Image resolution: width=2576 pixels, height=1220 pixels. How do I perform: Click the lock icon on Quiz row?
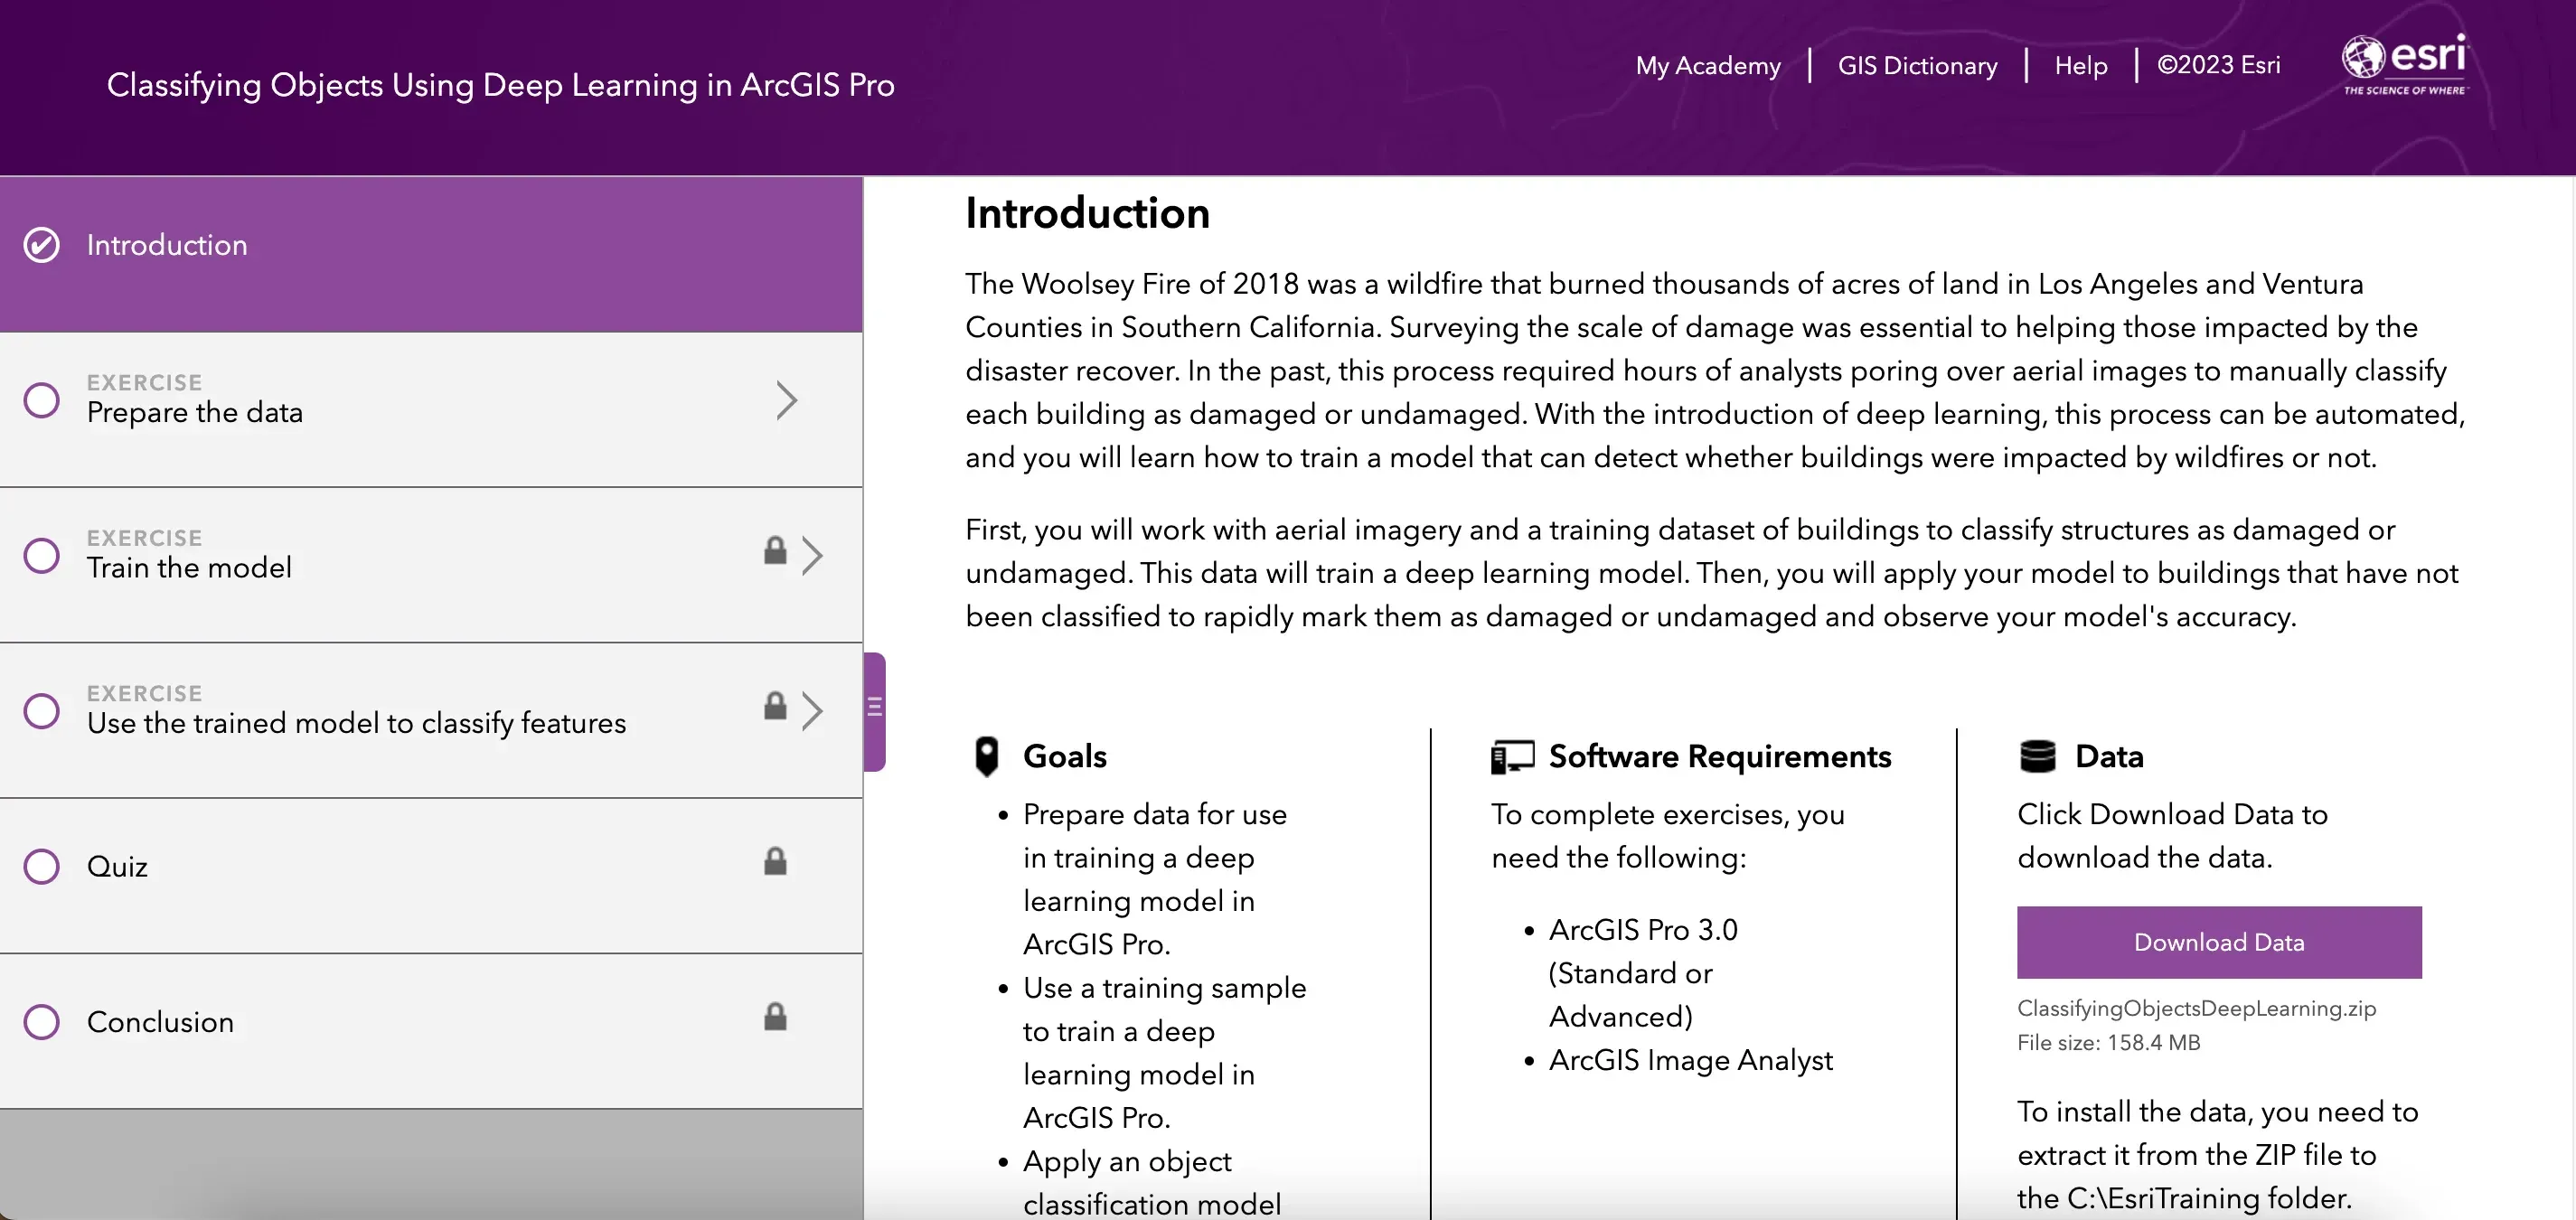(x=775, y=862)
